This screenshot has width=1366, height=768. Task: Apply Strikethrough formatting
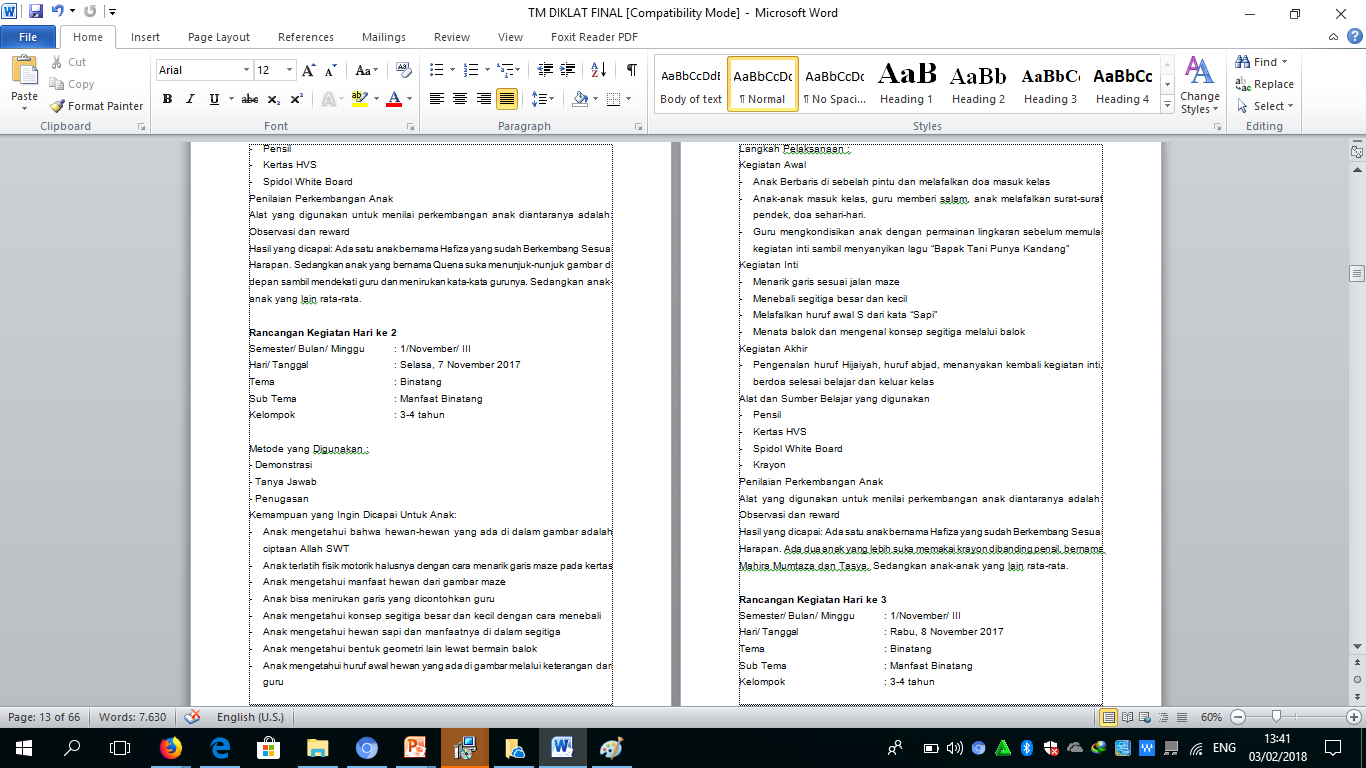[250, 99]
